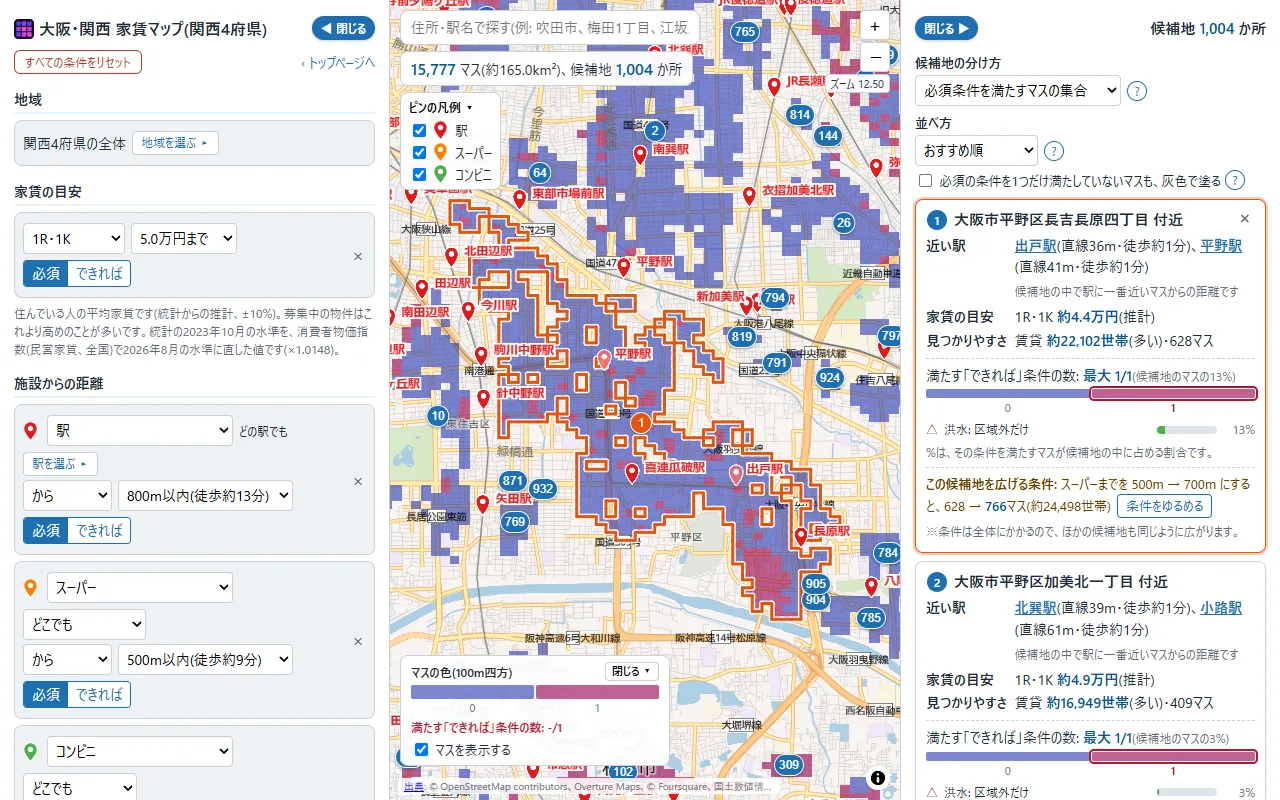Click the 出典 attribution link on map
This screenshot has height=800, width=1280.
[x=412, y=787]
